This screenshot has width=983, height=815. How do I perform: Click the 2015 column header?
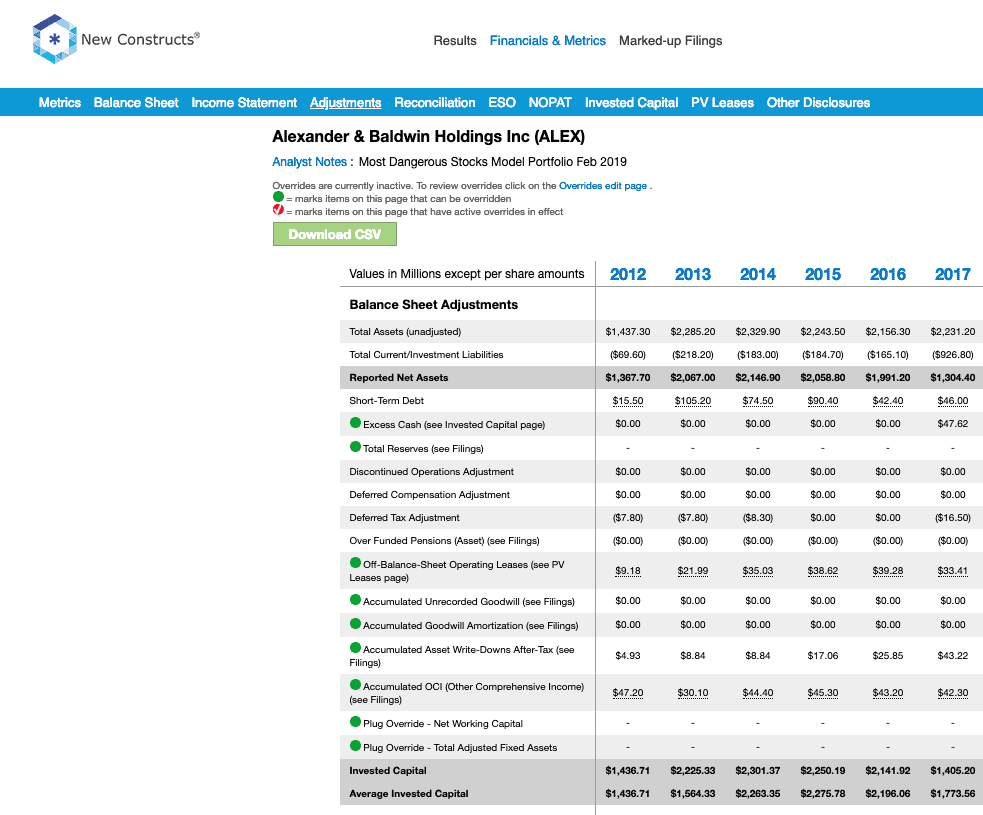pos(823,274)
